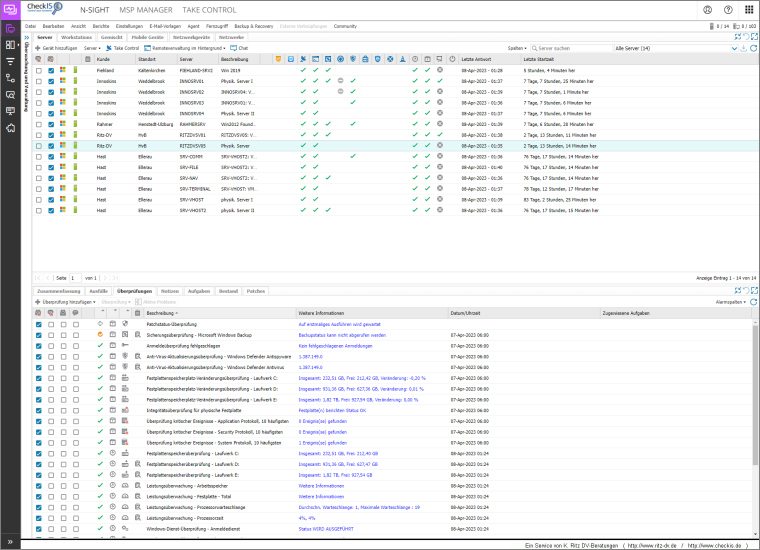Click the download icon beside server filter
The image size is (760, 550).
(x=744, y=48)
